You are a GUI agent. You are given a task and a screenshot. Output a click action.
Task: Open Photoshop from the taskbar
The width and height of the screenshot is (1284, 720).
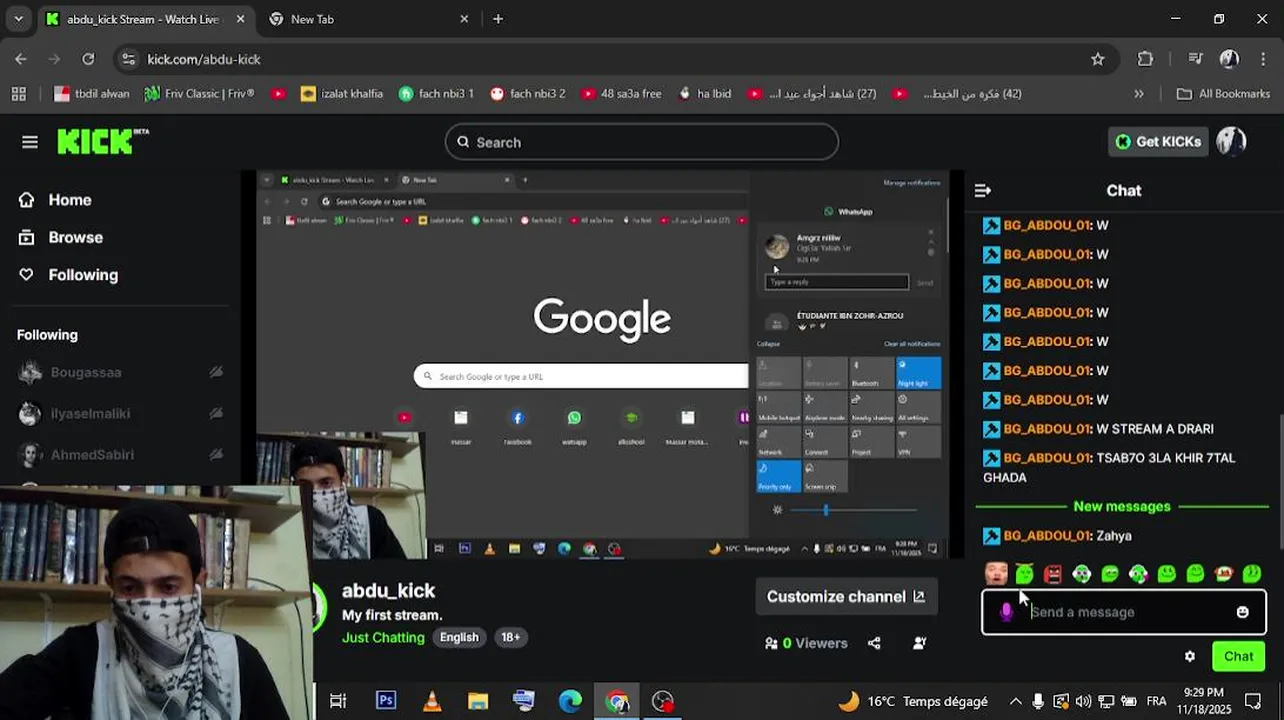(385, 701)
